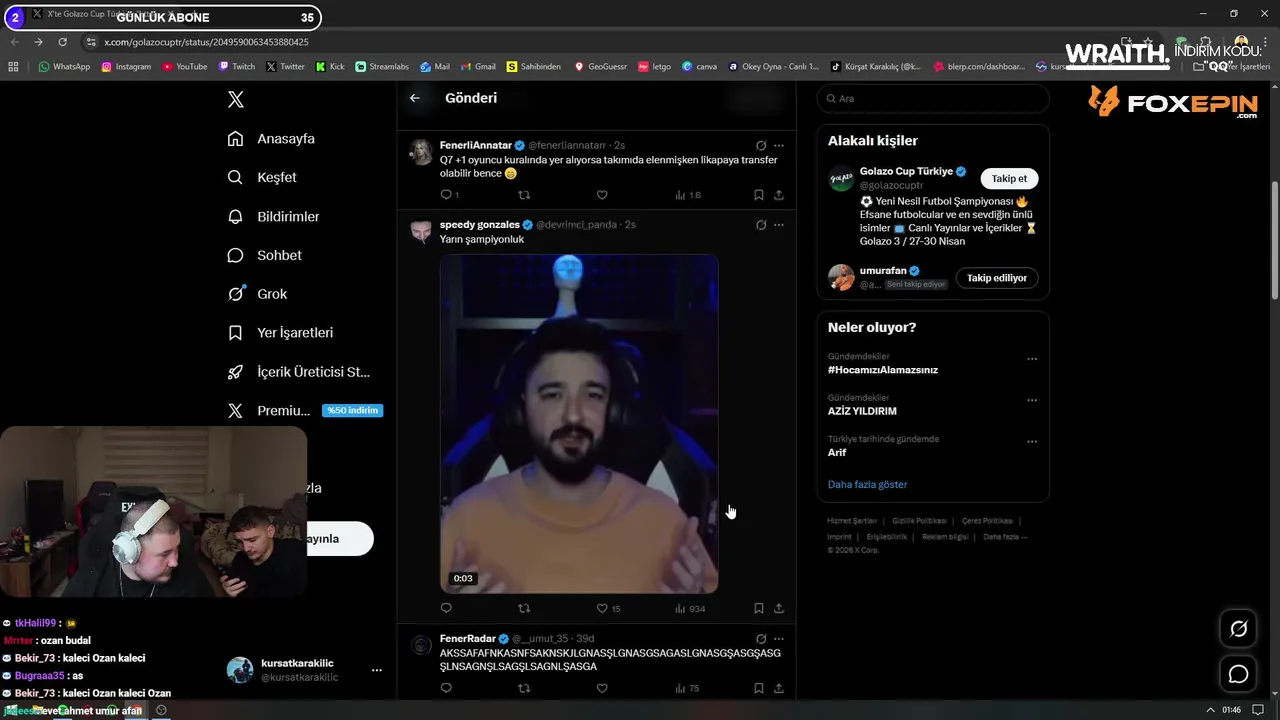
Task: Repost FenerliAnnatar's post
Action: [x=524, y=195]
